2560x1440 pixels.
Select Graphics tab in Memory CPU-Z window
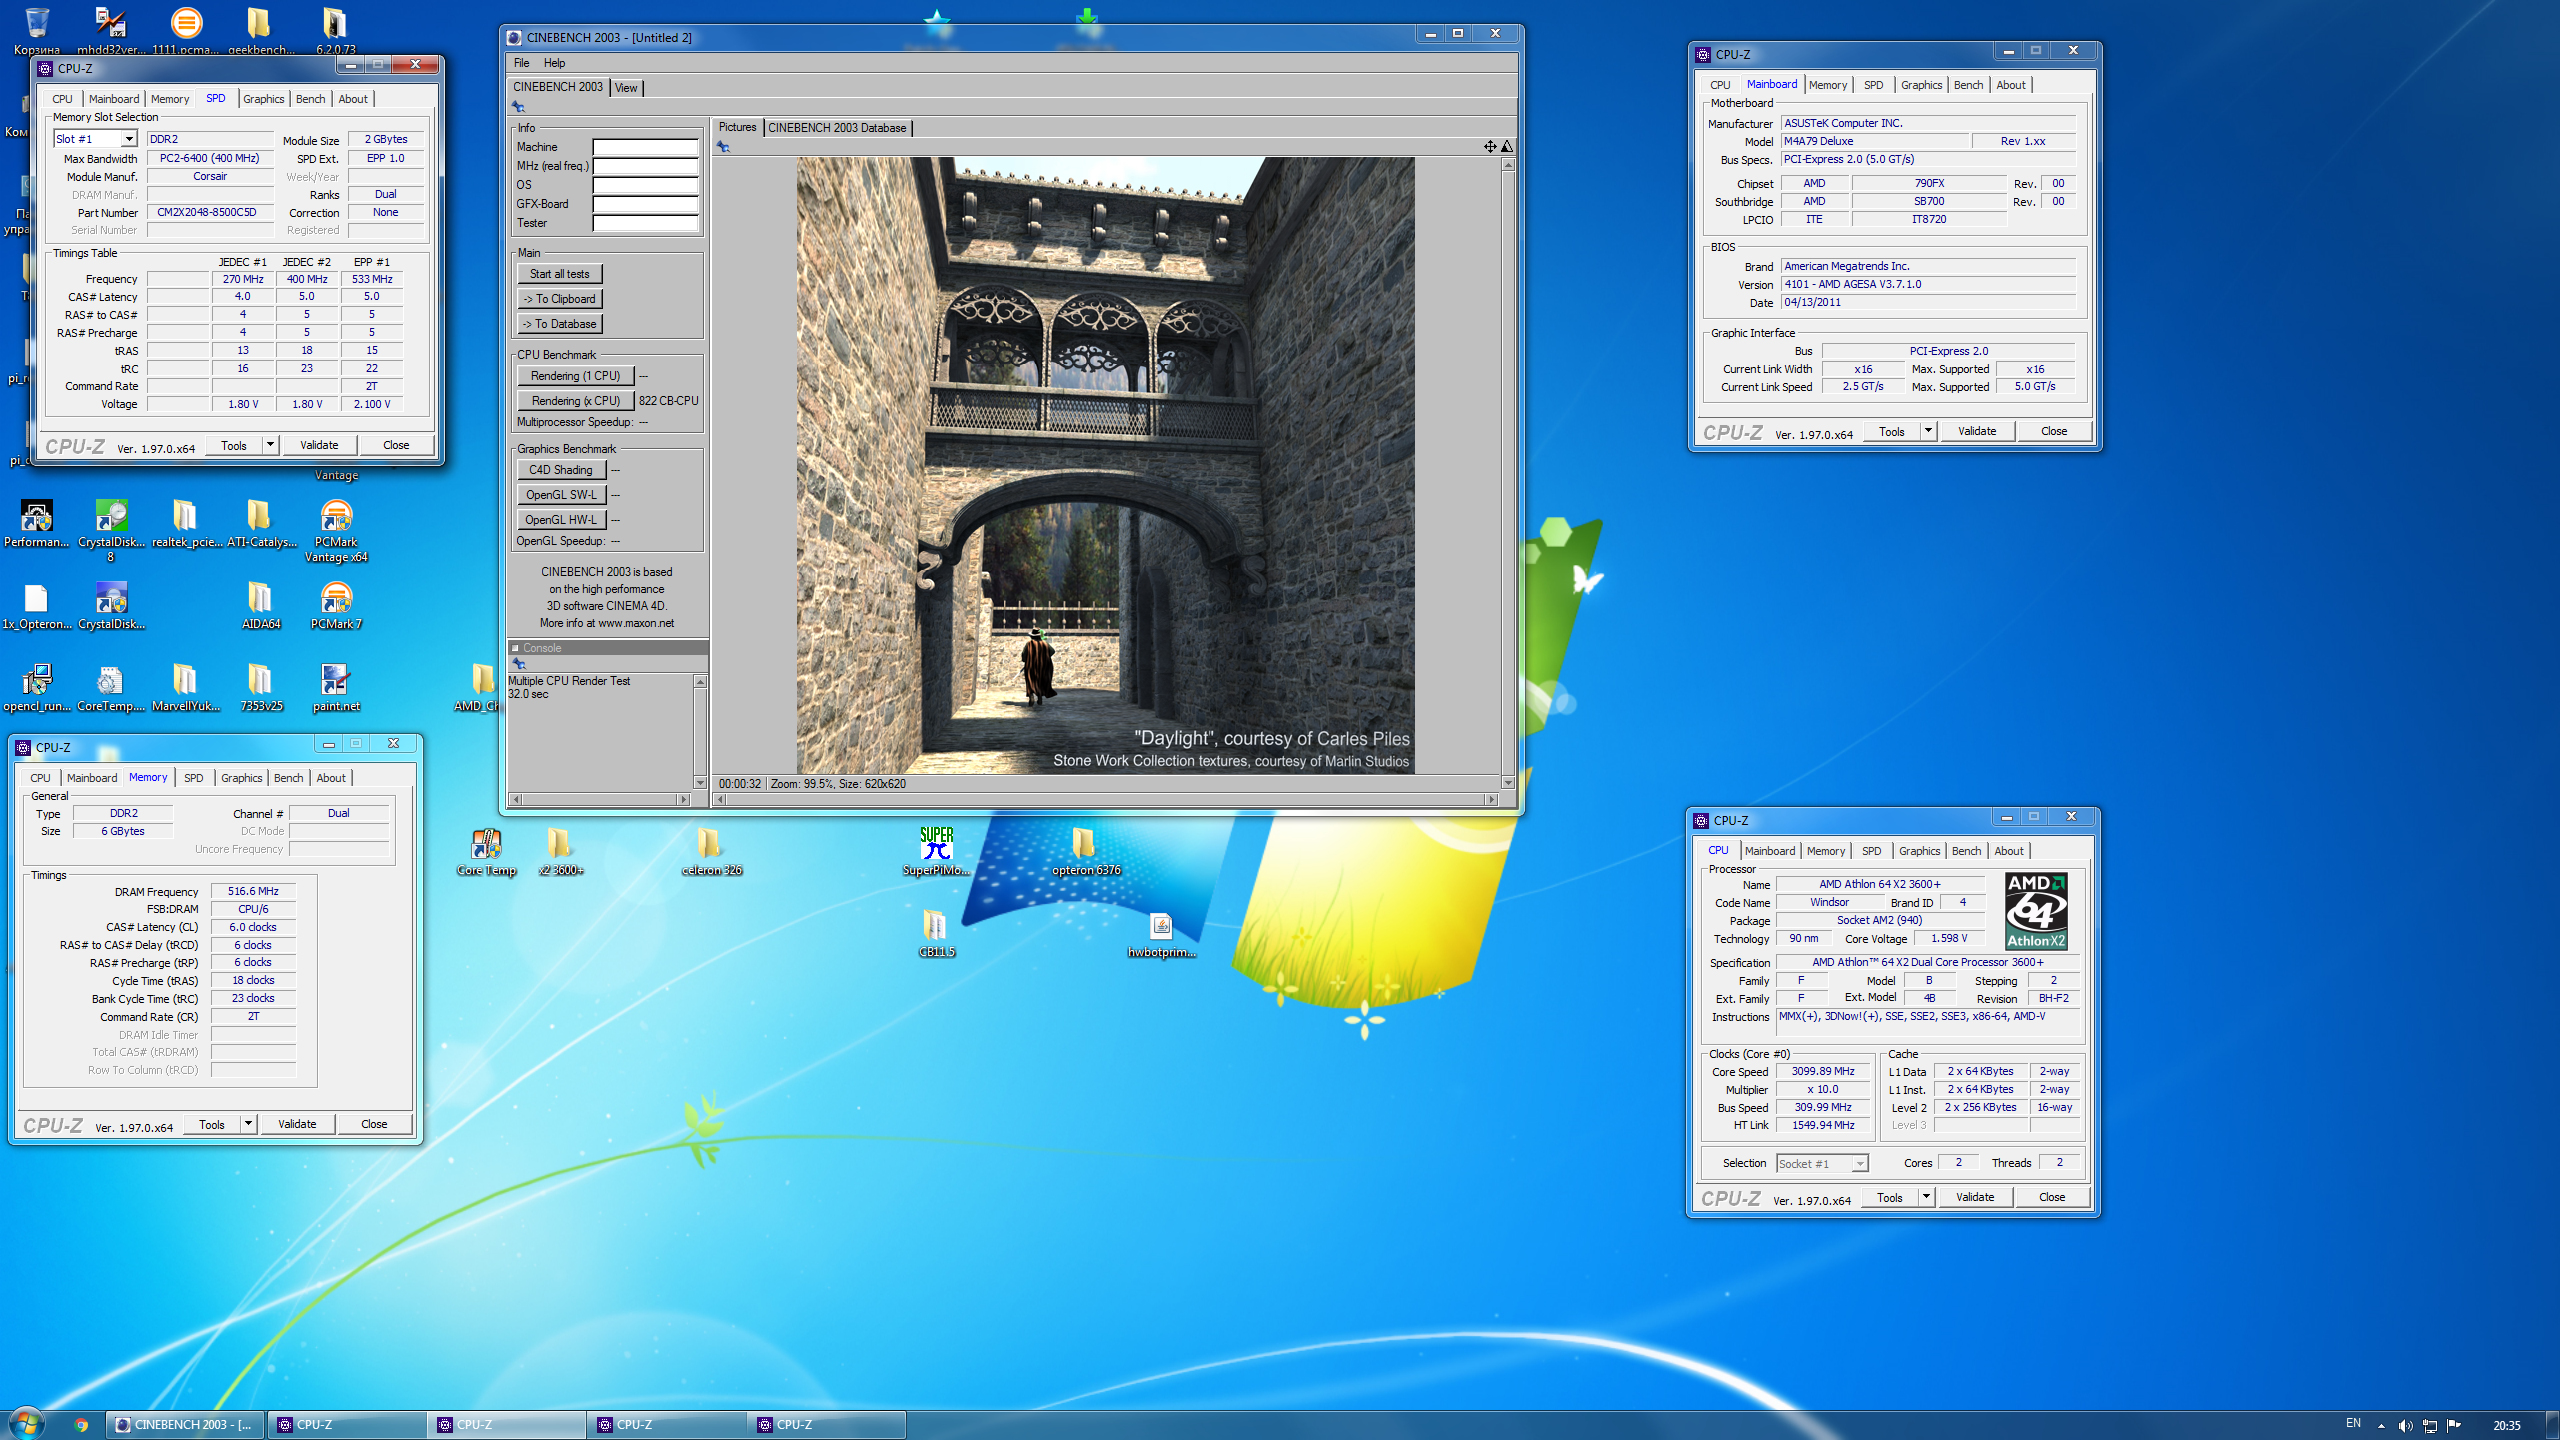point(241,778)
